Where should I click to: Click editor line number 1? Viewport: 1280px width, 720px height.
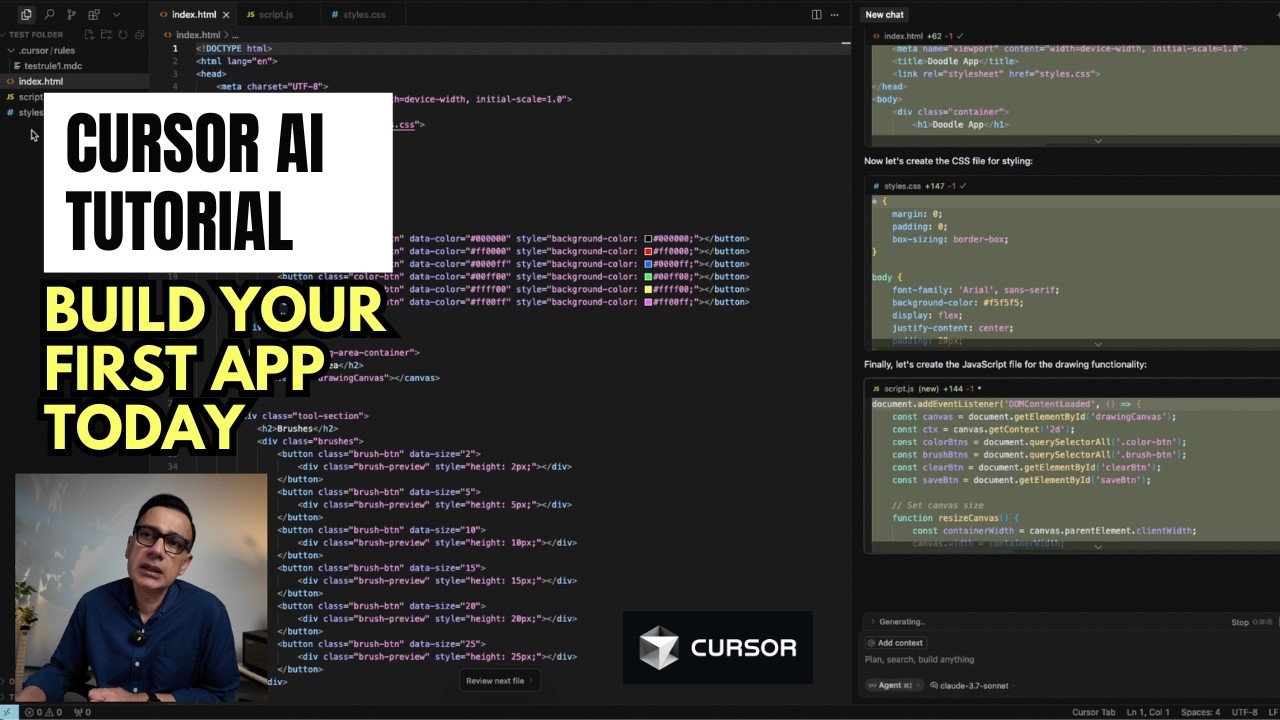click(x=175, y=48)
